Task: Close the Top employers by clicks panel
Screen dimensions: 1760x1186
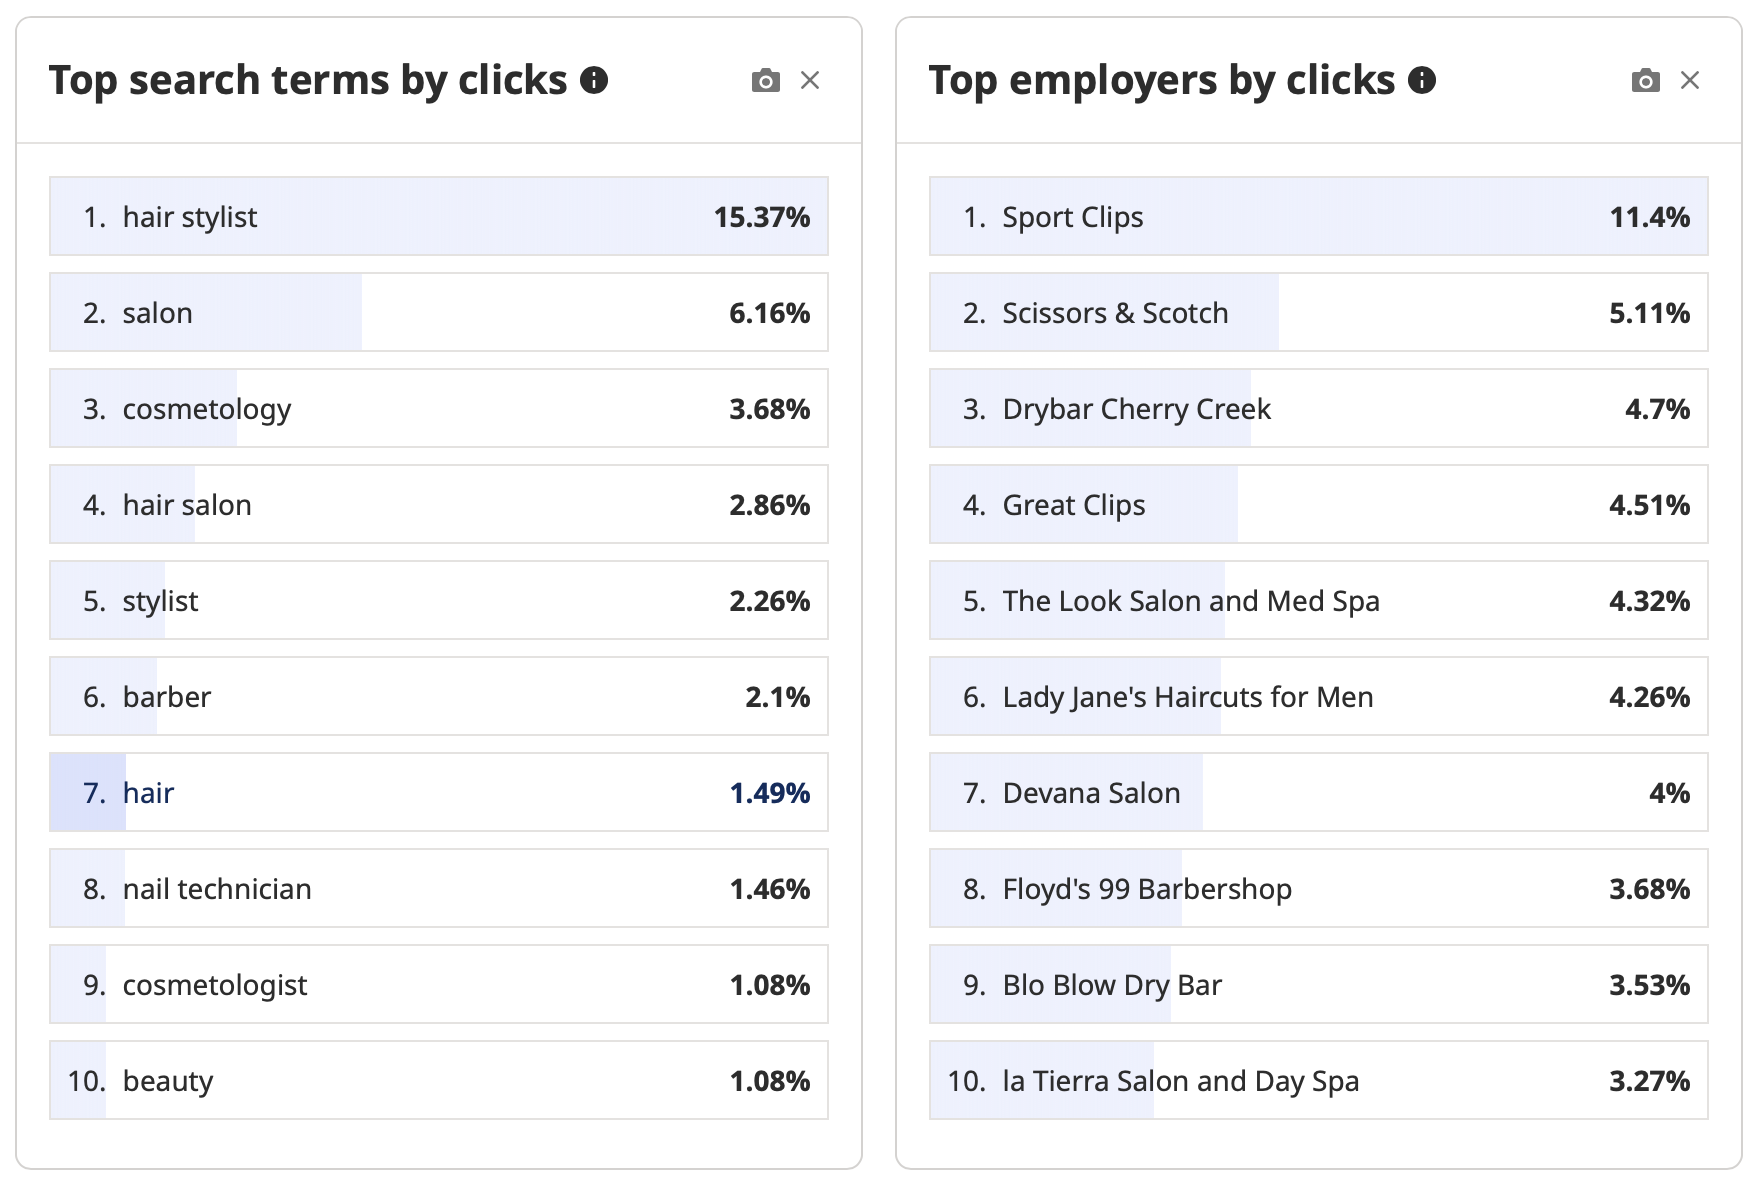Action: [x=1690, y=80]
